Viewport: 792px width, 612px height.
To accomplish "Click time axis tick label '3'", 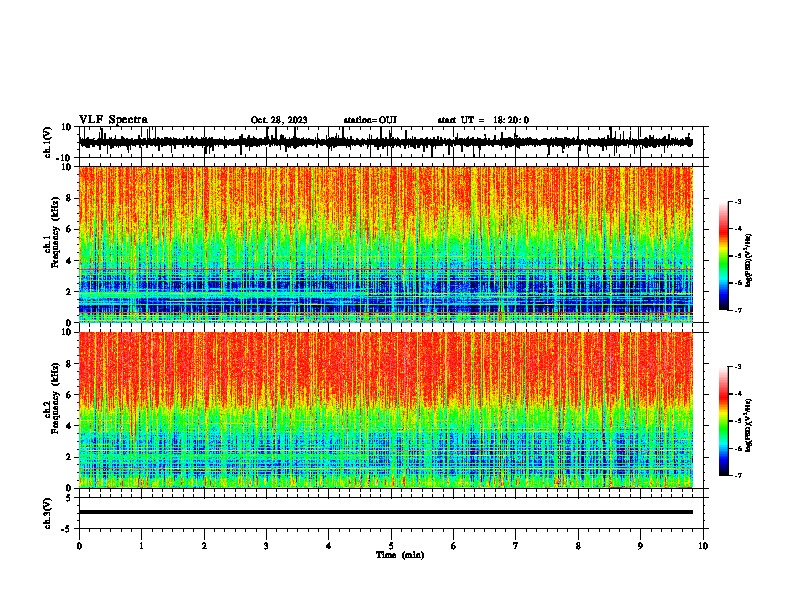I will (x=266, y=546).
